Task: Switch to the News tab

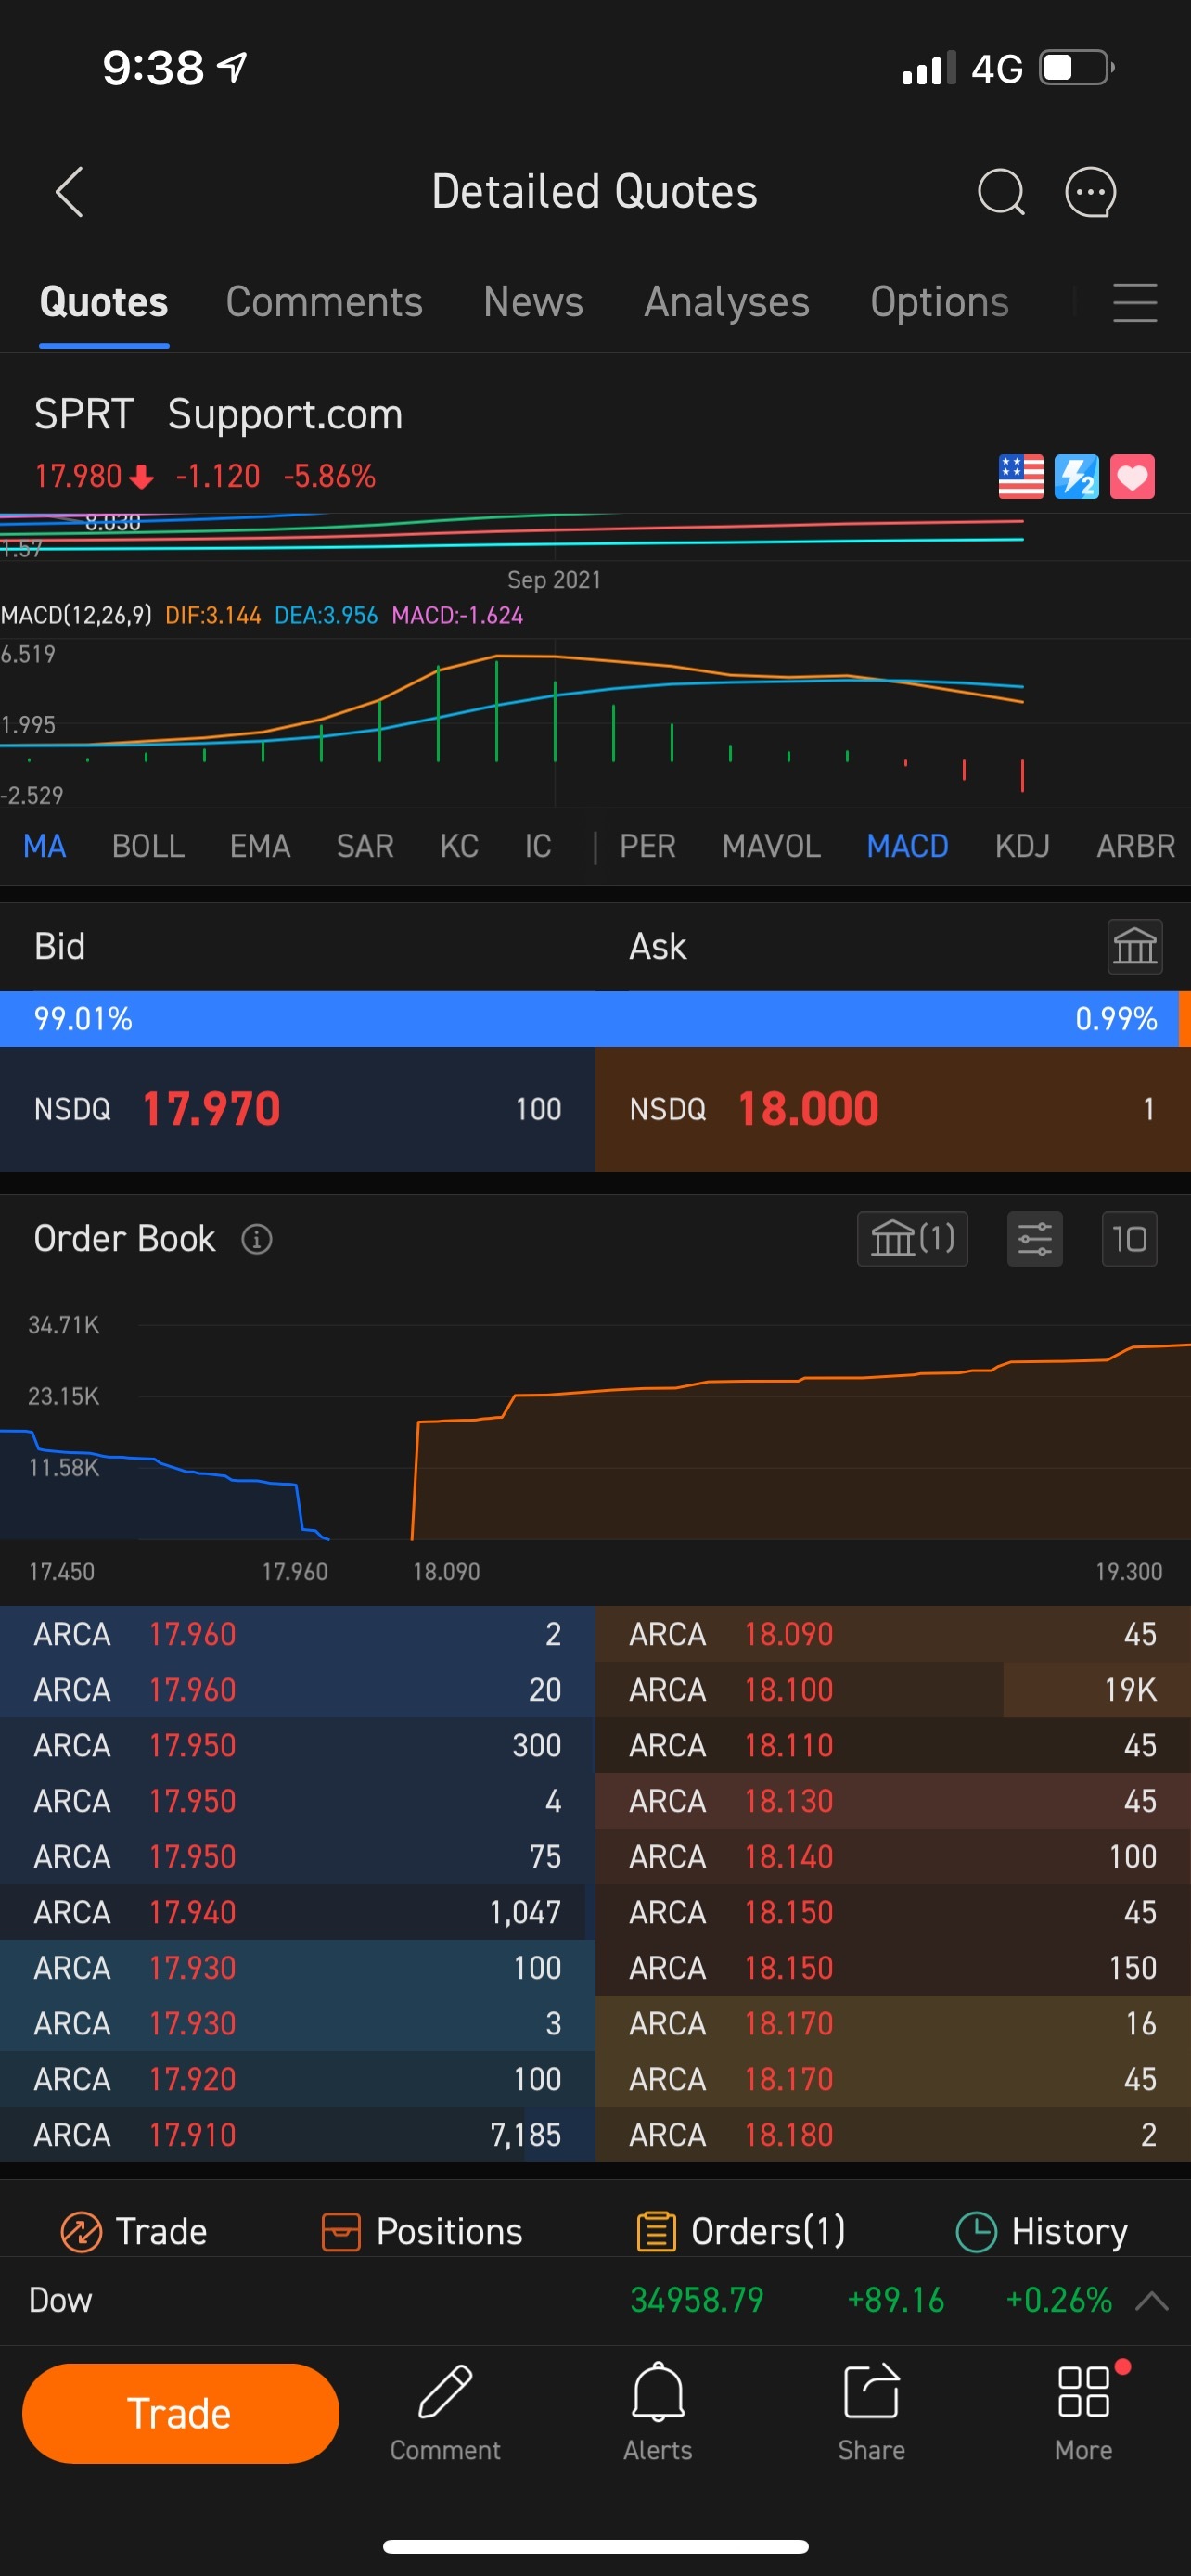Action: [533, 302]
